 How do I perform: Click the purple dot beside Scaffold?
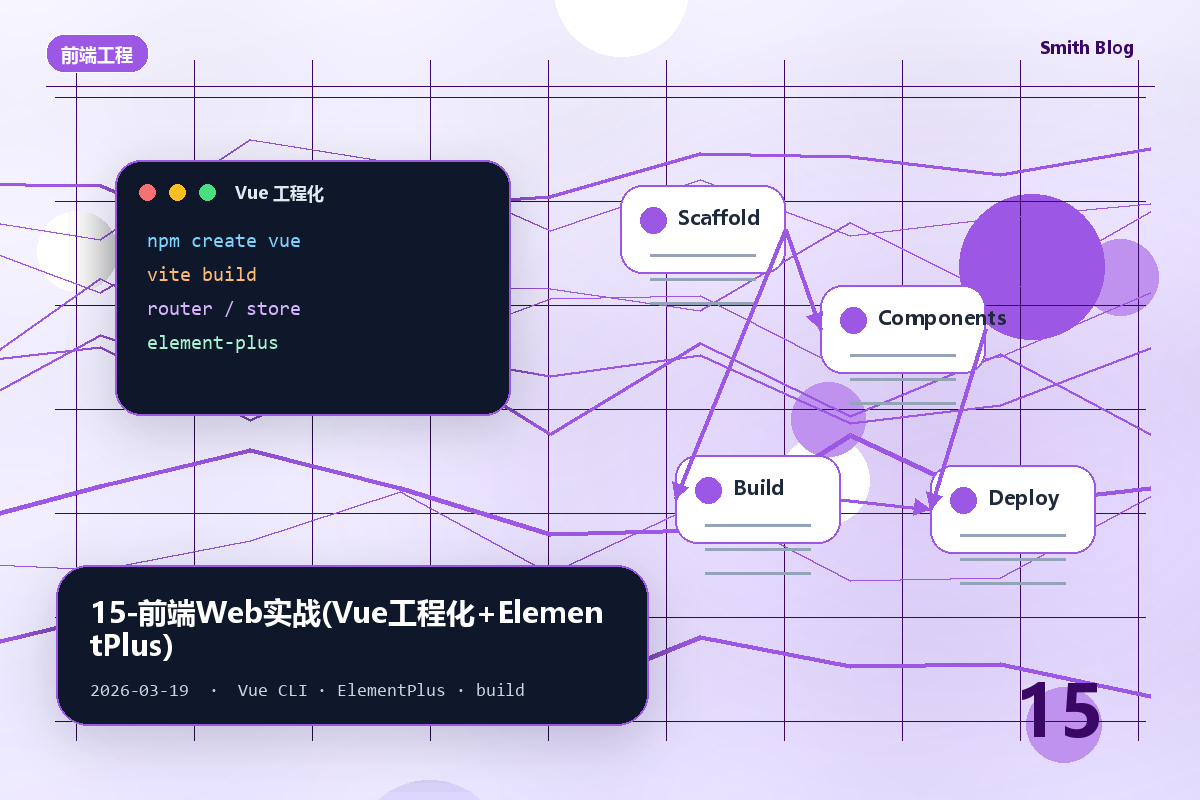point(653,220)
